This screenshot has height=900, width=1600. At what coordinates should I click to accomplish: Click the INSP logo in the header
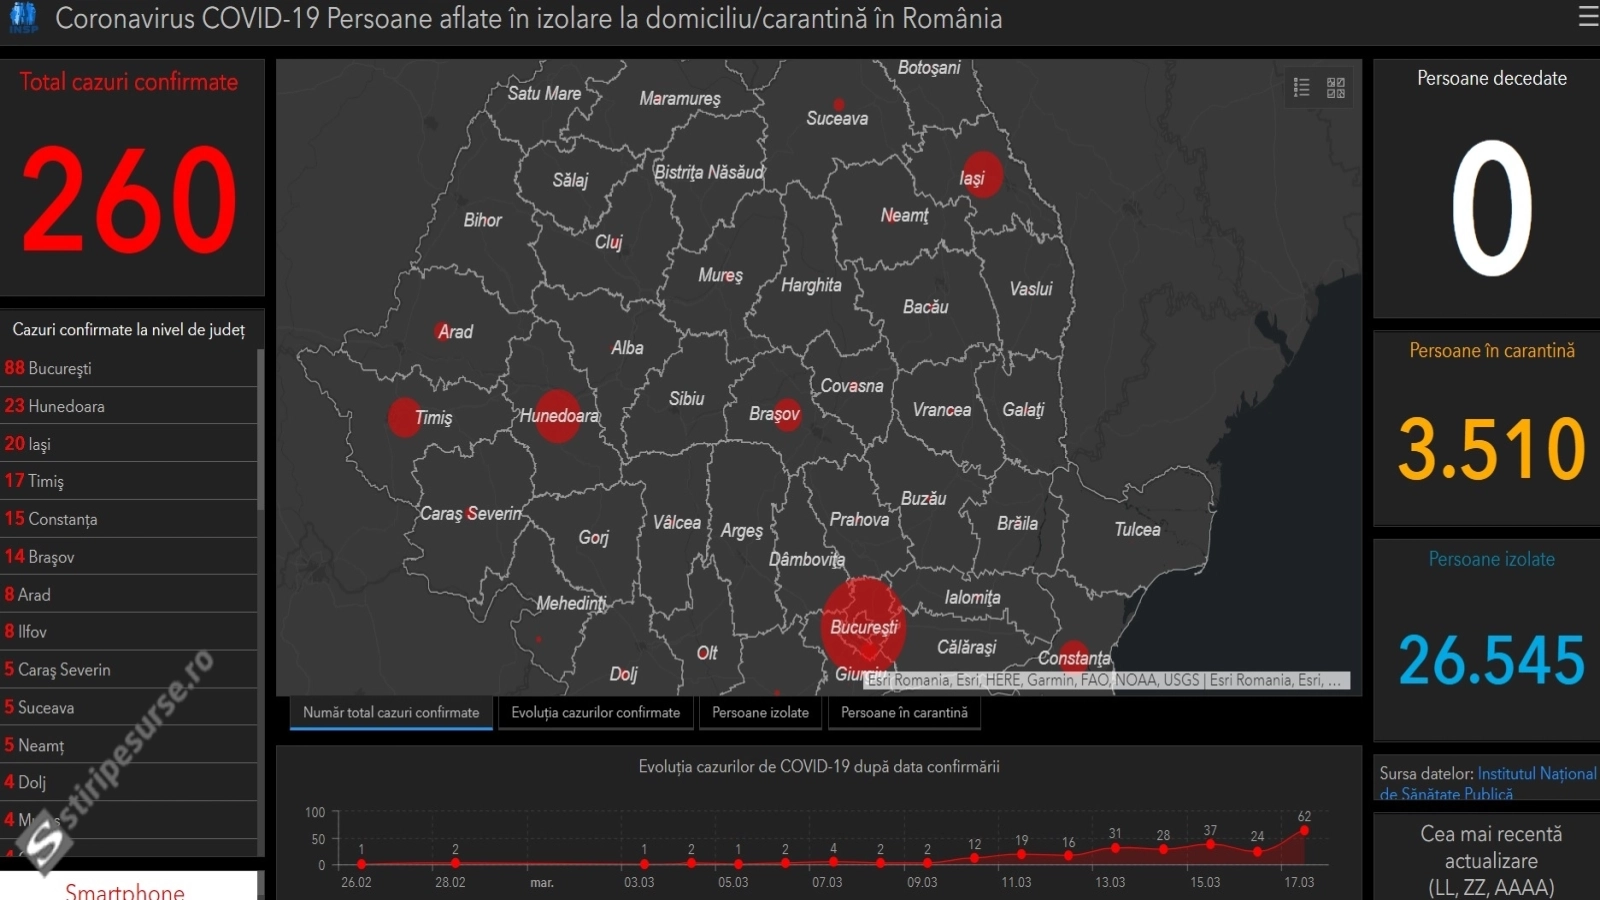pyautogui.click(x=23, y=17)
